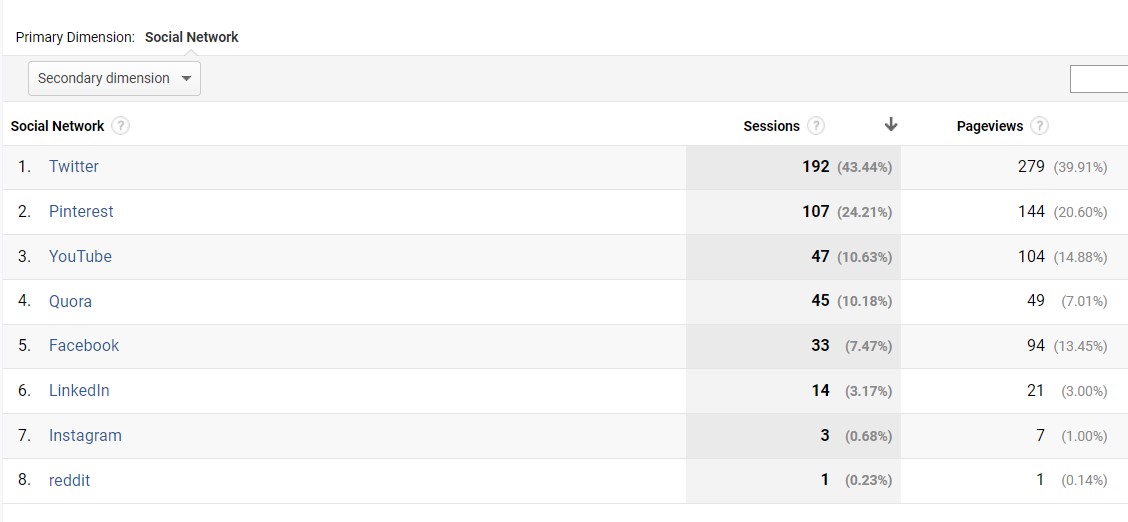The image size is (1128, 522).
Task: Open the Twitter social network link
Action: click(x=74, y=167)
